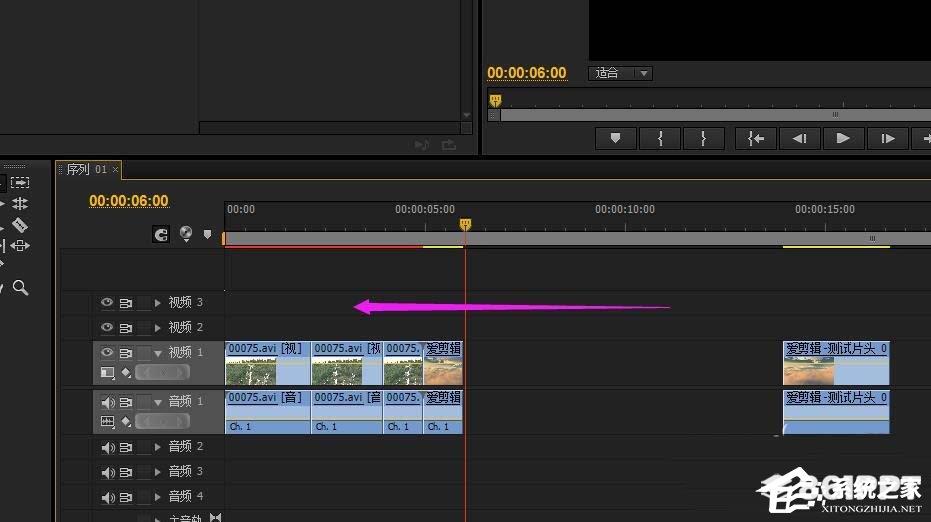Click the timeline playhead marker
This screenshot has height=522, width=931.
(466, 224)
